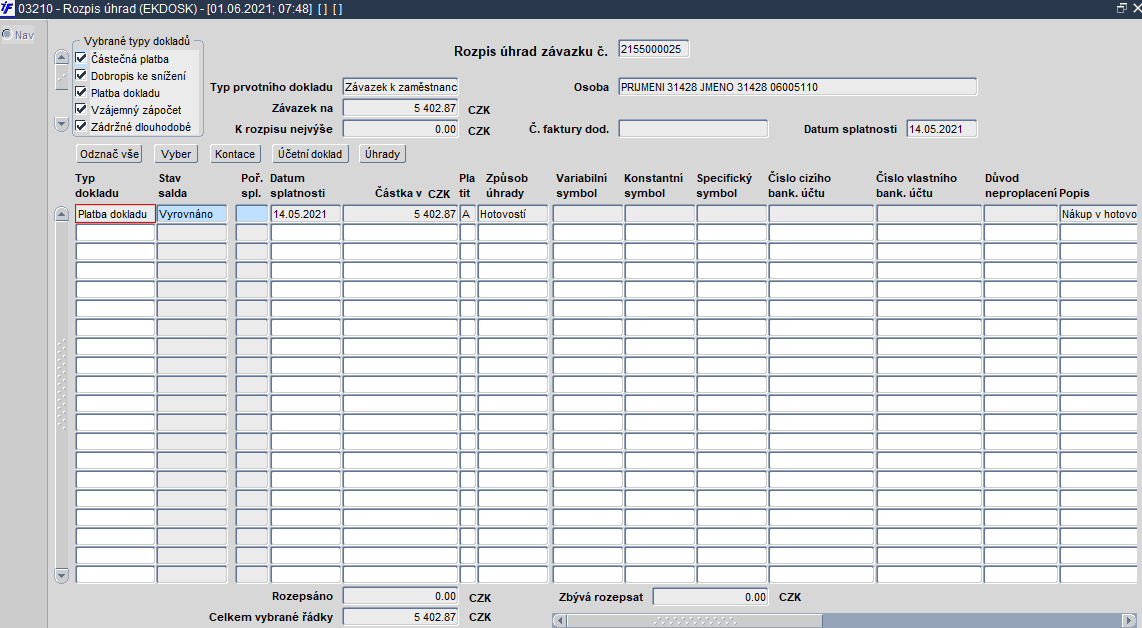Open the Účetní doklad button
The image size is (1142, 628).
click(x=310, y=154)
